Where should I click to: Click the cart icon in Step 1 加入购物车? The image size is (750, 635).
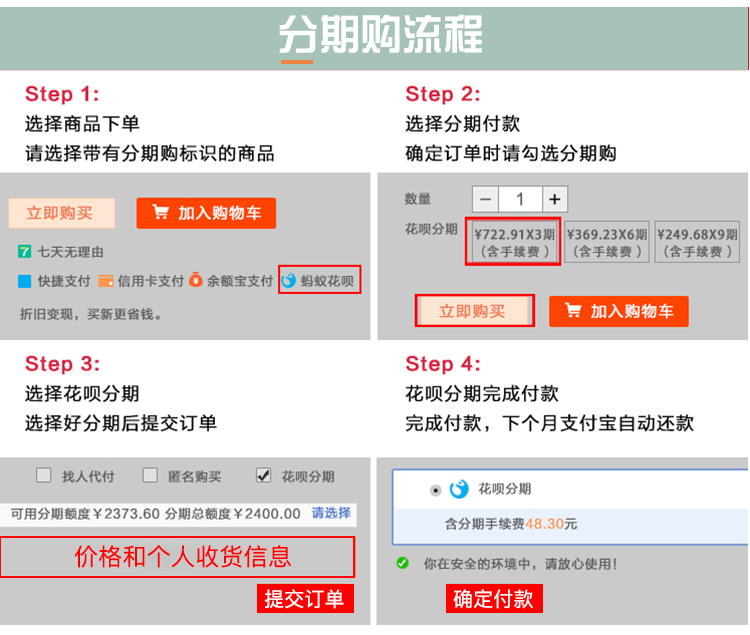161,211
